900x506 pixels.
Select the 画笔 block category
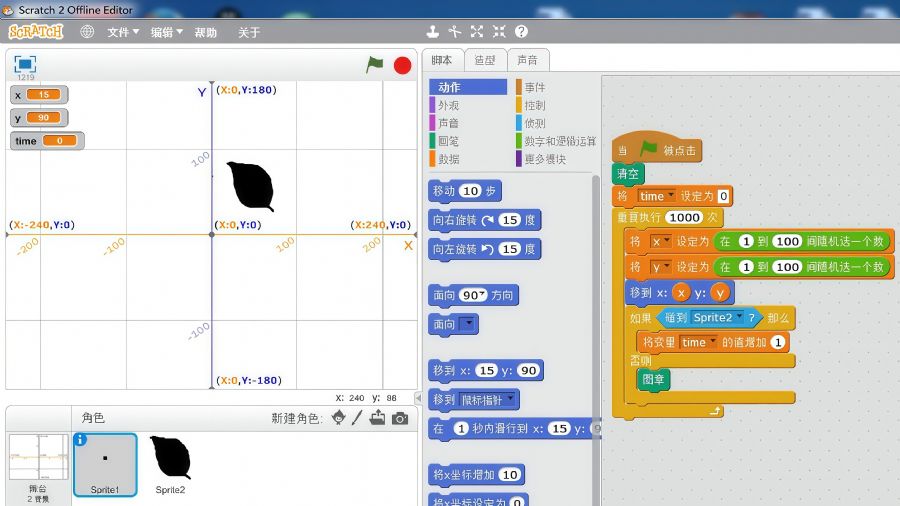click(x=448, y=141)
